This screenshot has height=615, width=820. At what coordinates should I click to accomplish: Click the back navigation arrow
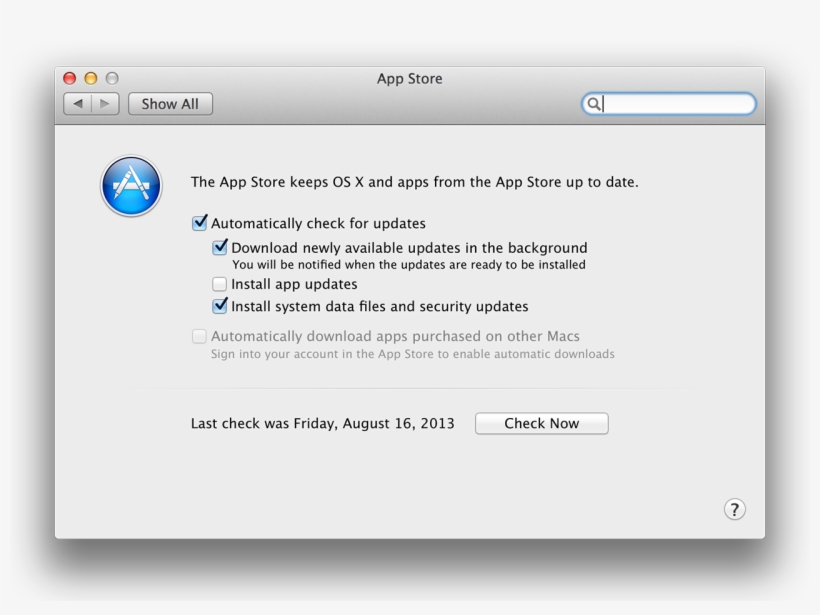click(x=77, y=103)
